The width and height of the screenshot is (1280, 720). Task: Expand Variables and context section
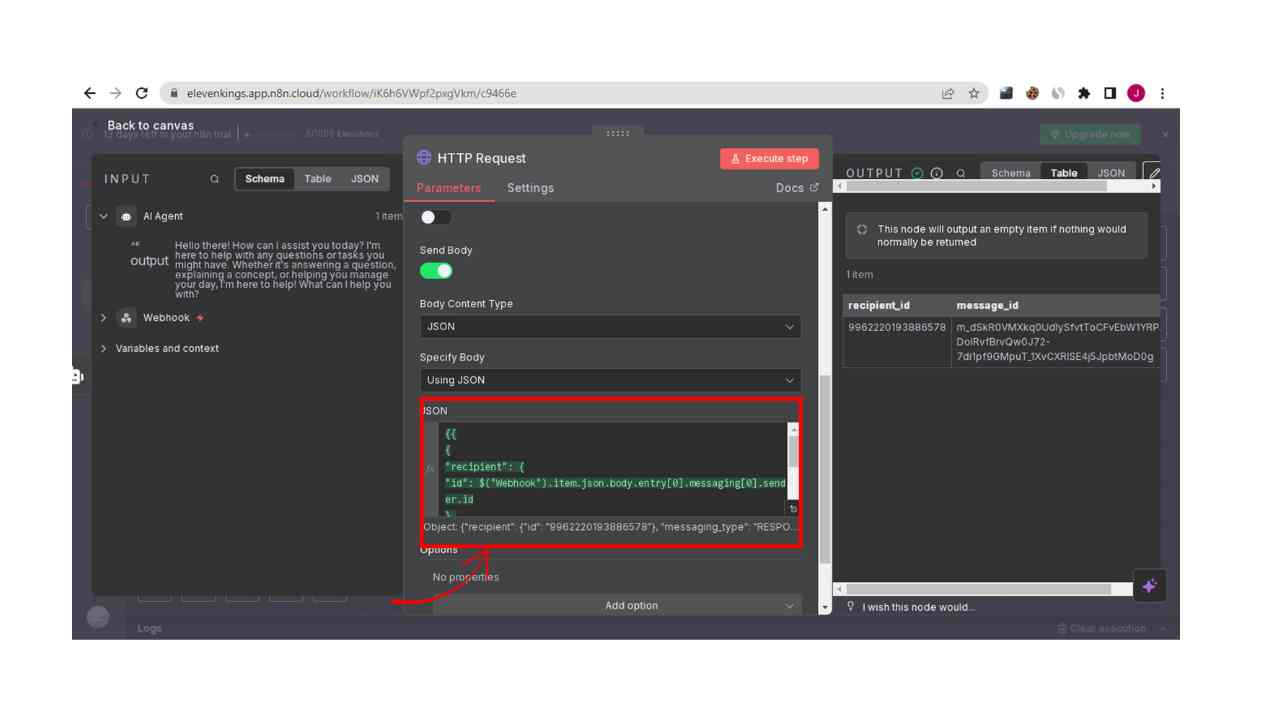[104, 349]
